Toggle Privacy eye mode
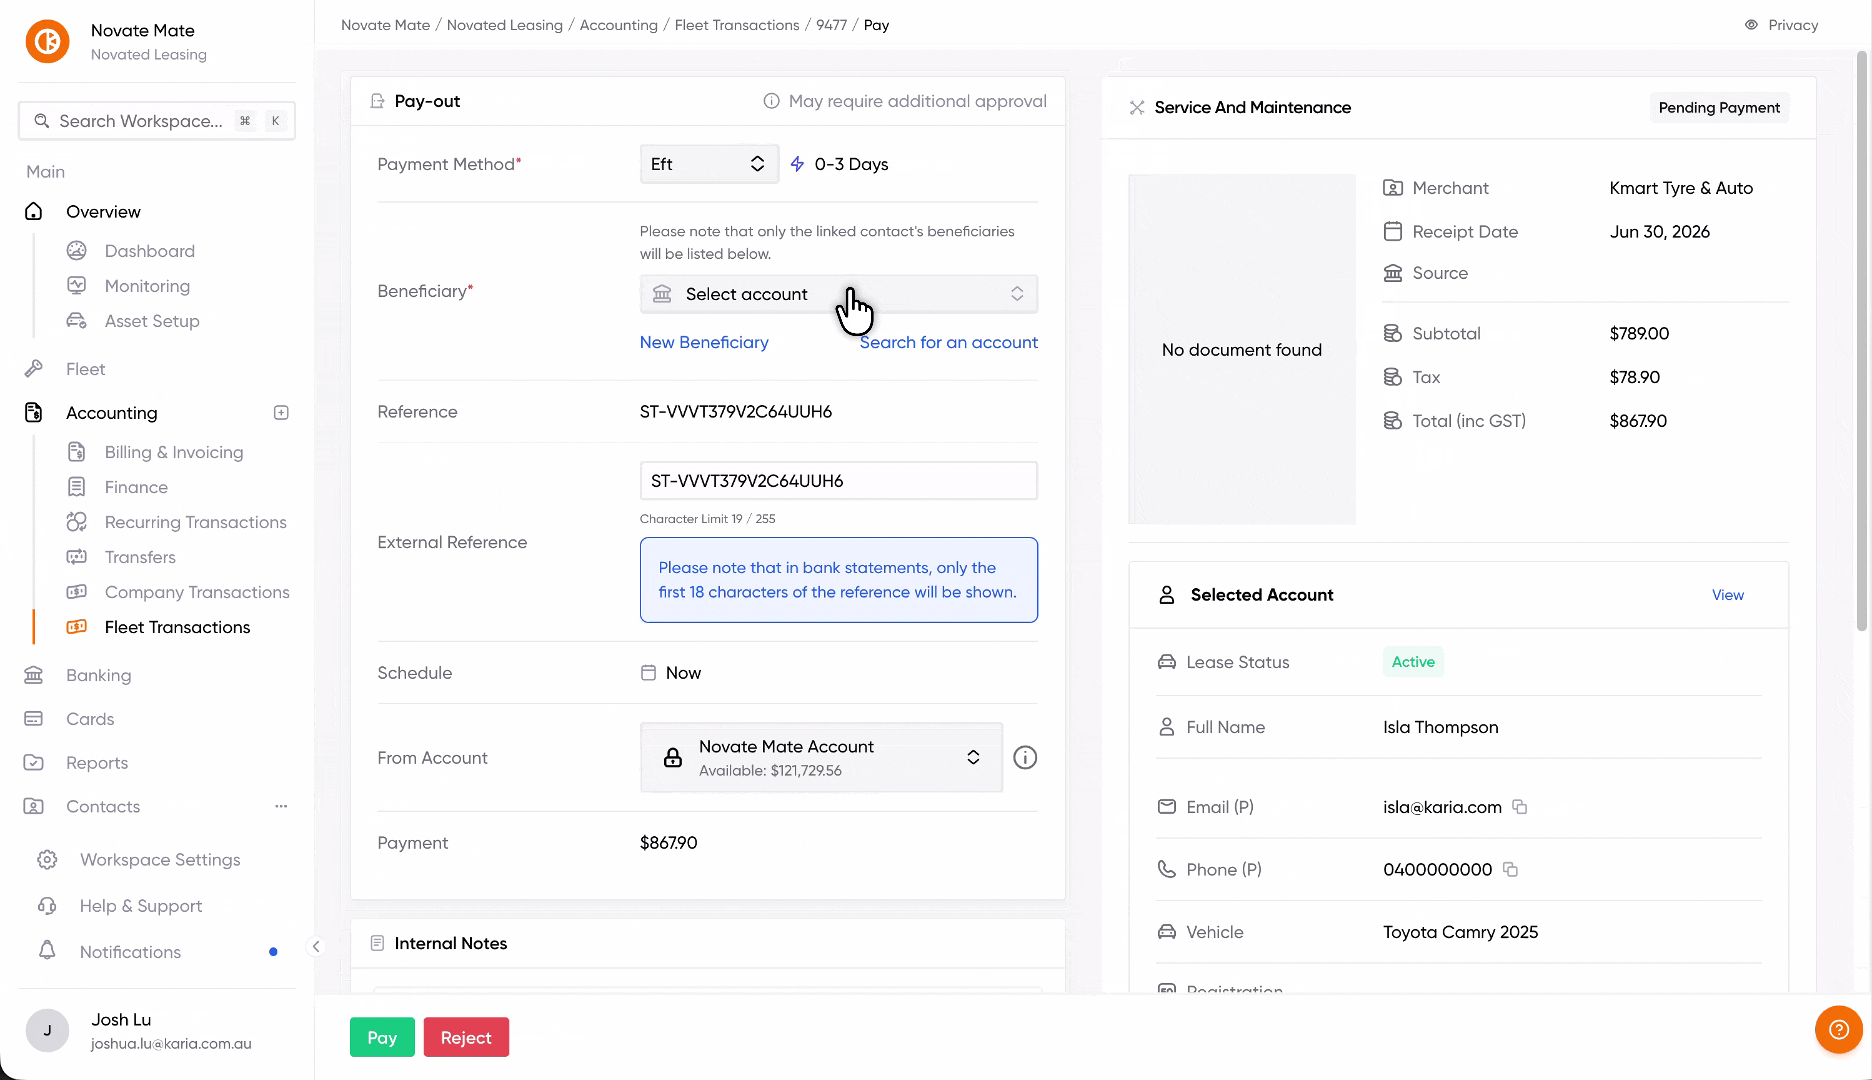This screenshot has height=1080, width=1872. tap(1781, 25)
